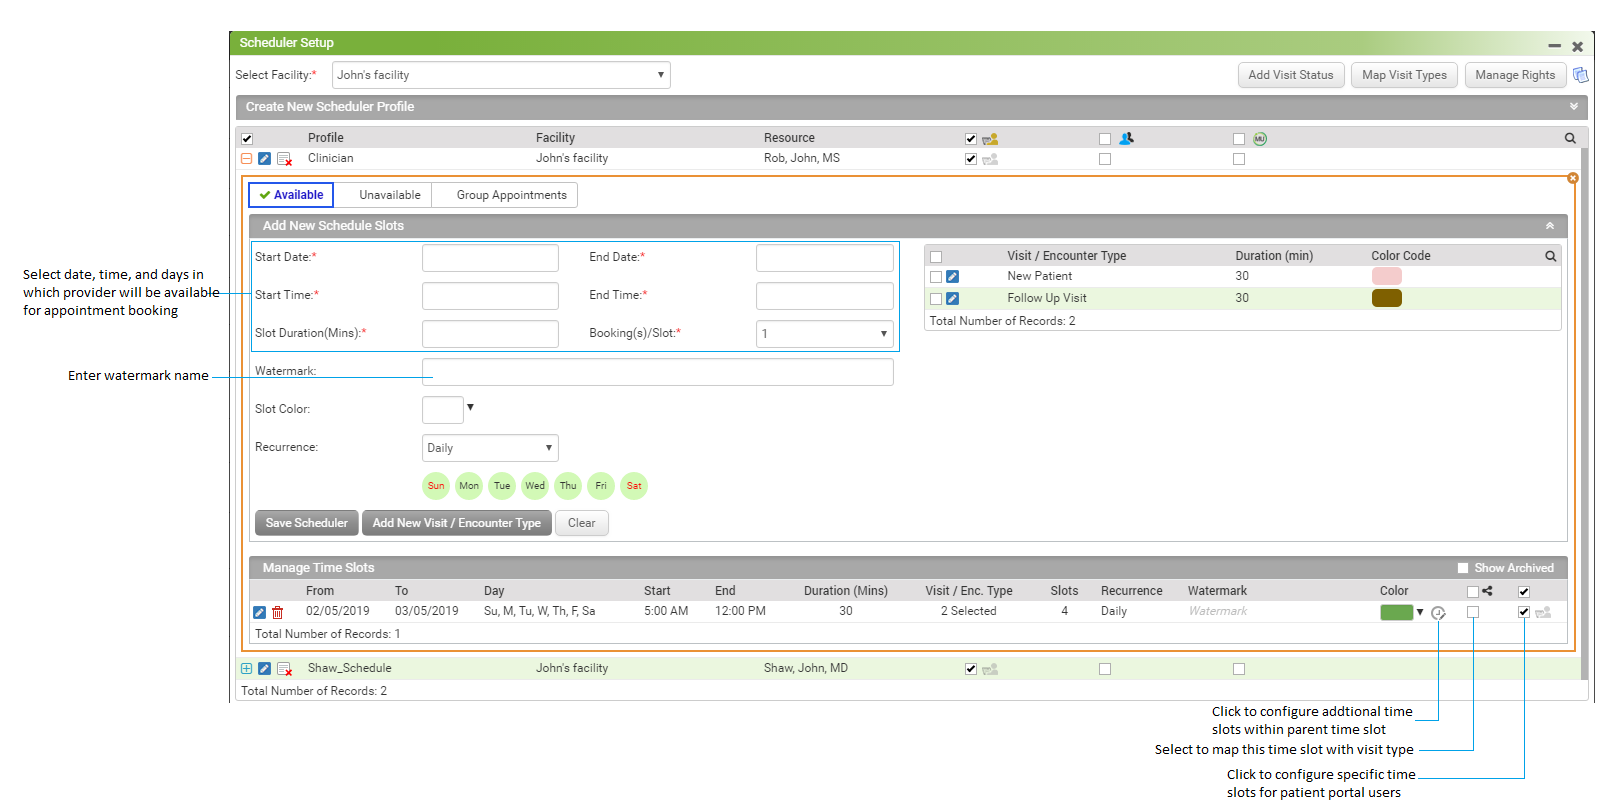
Task: Edit the 02/05/2019 time slot
Action: [259, 613]
